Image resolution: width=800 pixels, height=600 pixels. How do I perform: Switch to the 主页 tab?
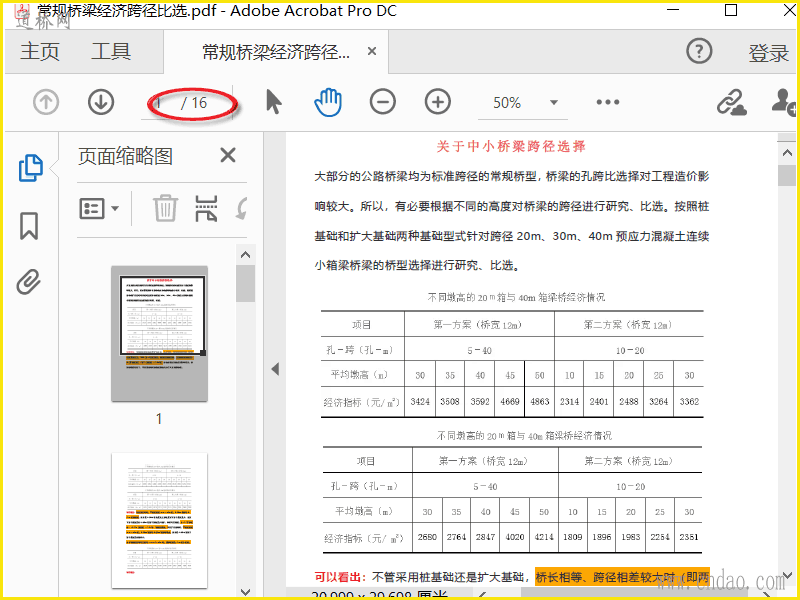40,52
